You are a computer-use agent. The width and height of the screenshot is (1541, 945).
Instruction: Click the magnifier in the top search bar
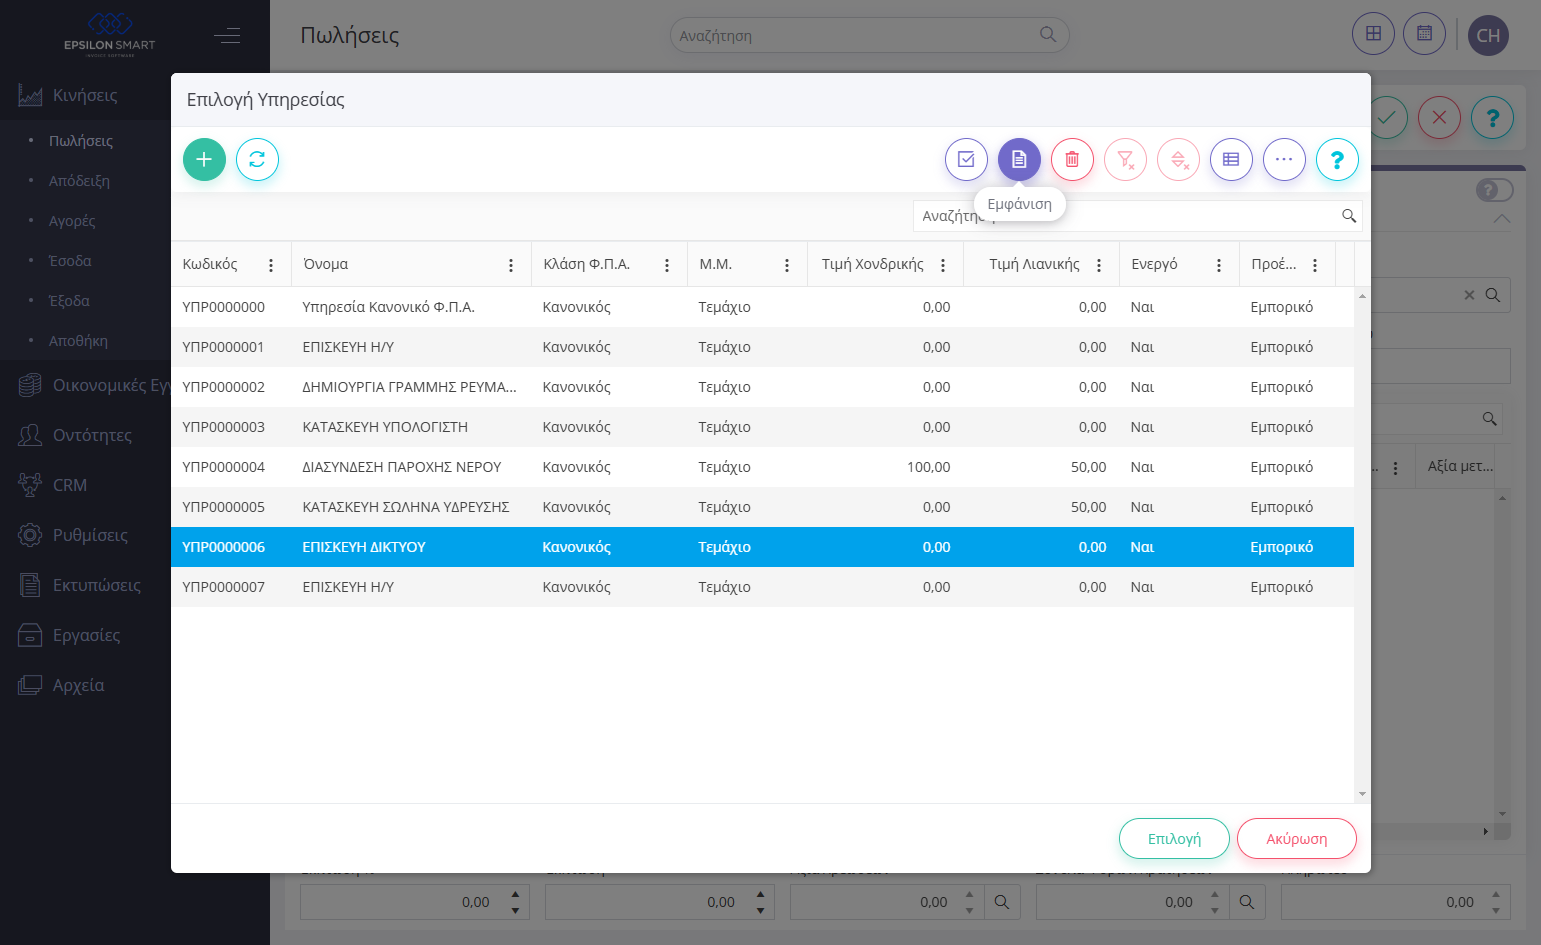pyautogui.click(x=1048, y=34)
